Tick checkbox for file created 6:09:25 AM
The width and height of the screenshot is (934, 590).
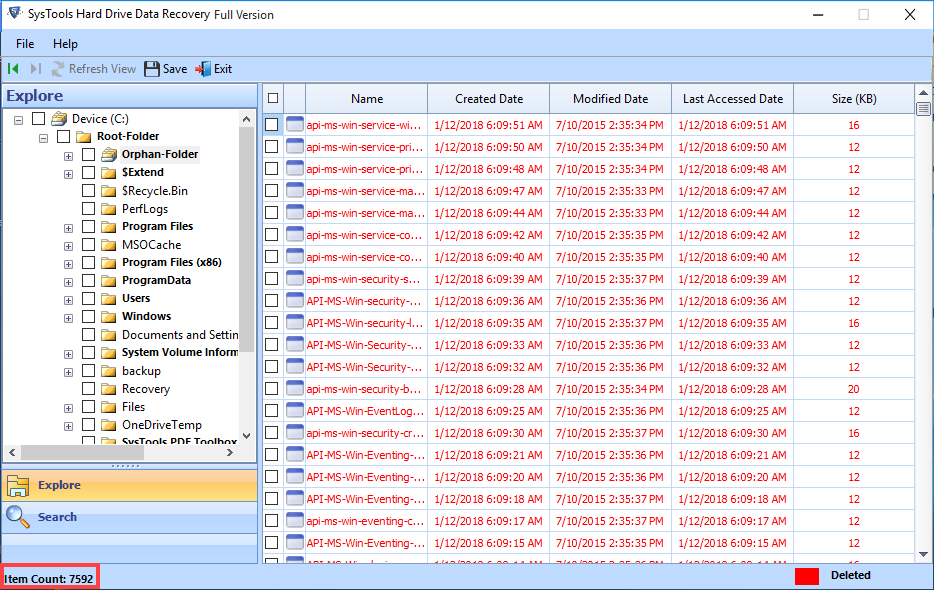pos(272,411)
